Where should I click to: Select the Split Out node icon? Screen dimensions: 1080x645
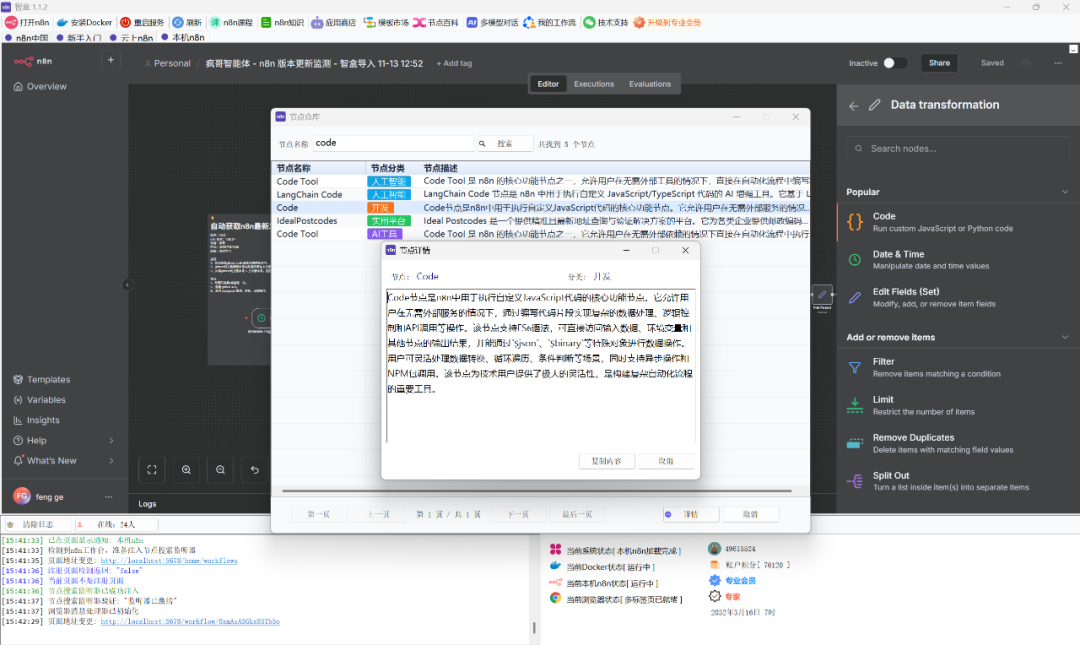[x=855, y=481]
